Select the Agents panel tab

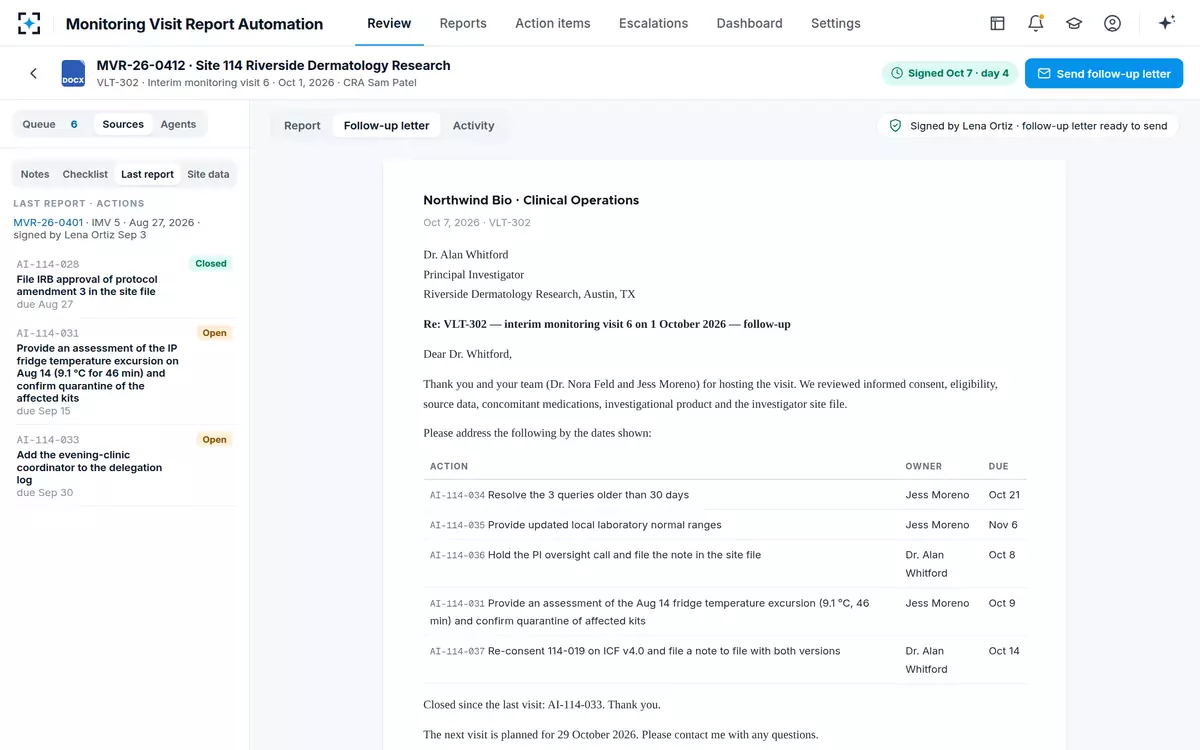(178, 124)
